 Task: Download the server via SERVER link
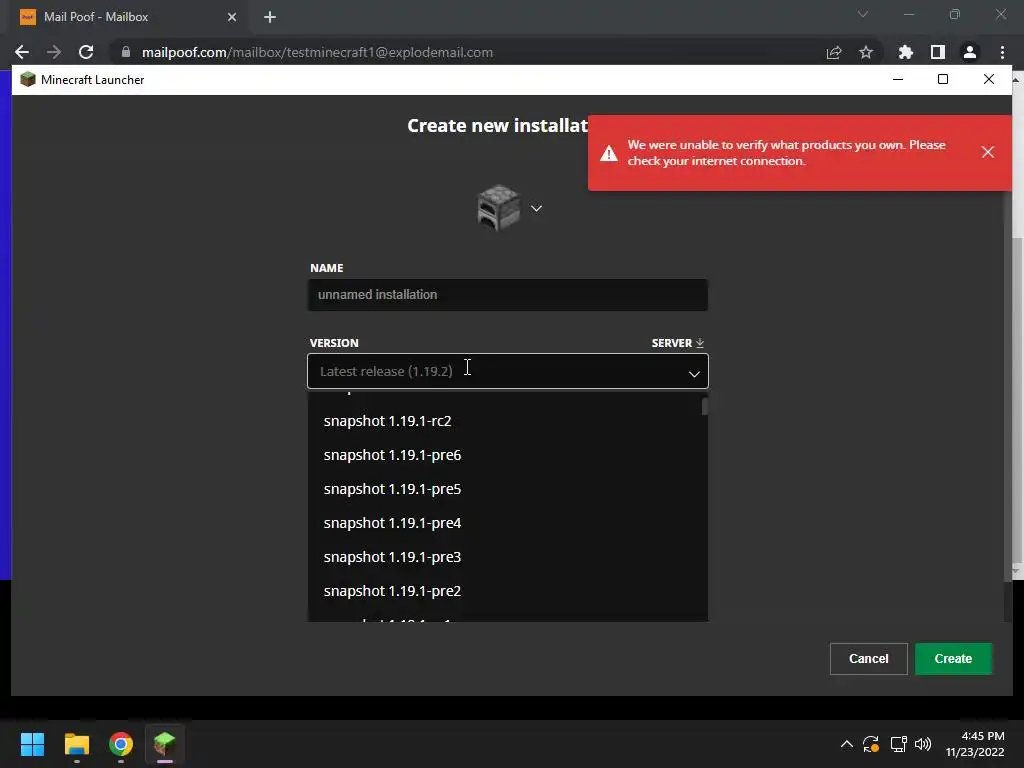point(677,343)
